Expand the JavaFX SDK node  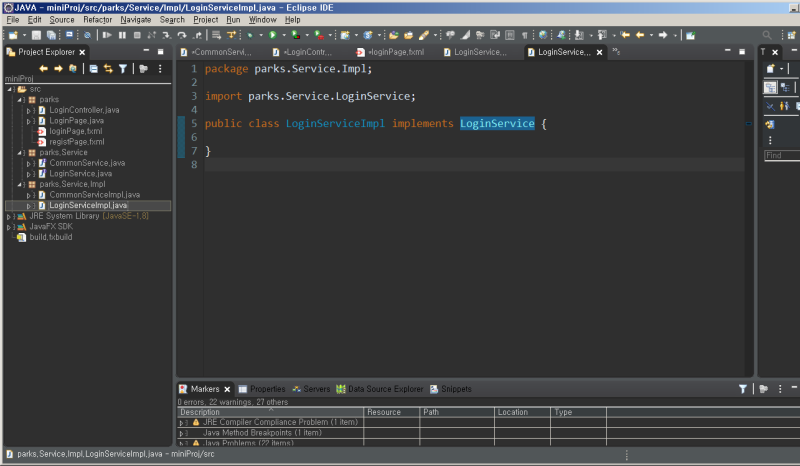[9, 227]
